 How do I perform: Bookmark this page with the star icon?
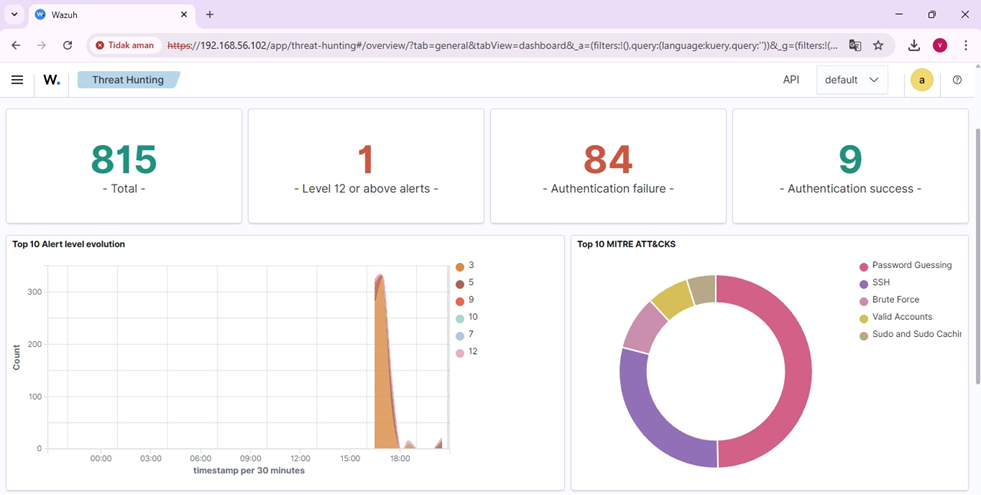click(x=878, y=45)
